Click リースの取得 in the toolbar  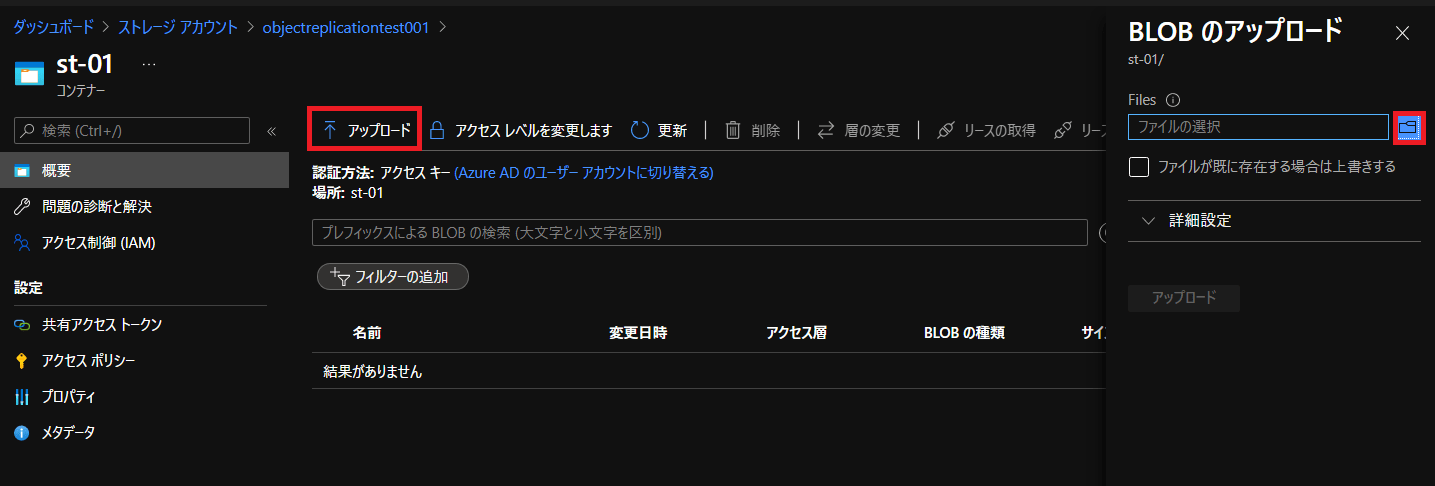986,130
